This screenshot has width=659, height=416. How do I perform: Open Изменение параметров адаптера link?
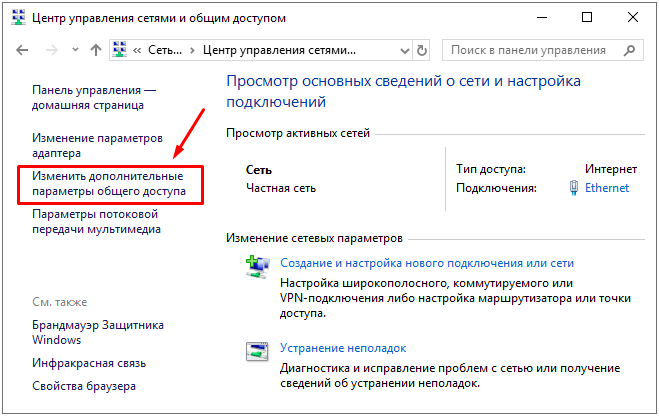98,145
